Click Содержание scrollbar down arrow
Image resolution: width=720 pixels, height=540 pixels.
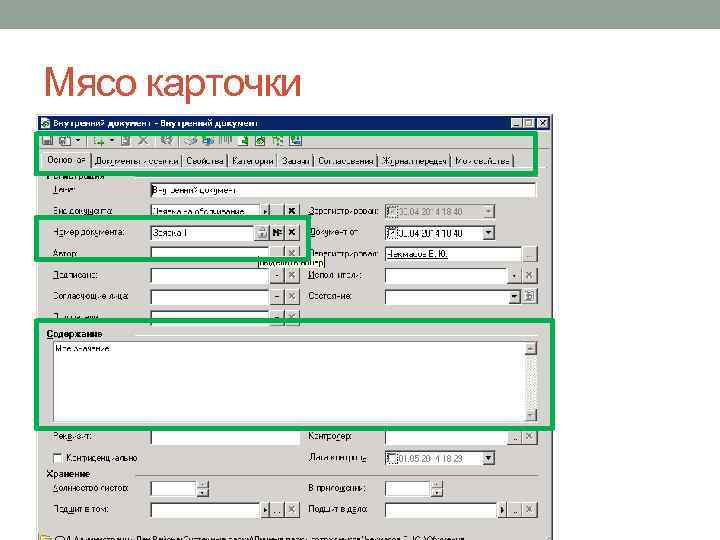[x=530, y=415]
